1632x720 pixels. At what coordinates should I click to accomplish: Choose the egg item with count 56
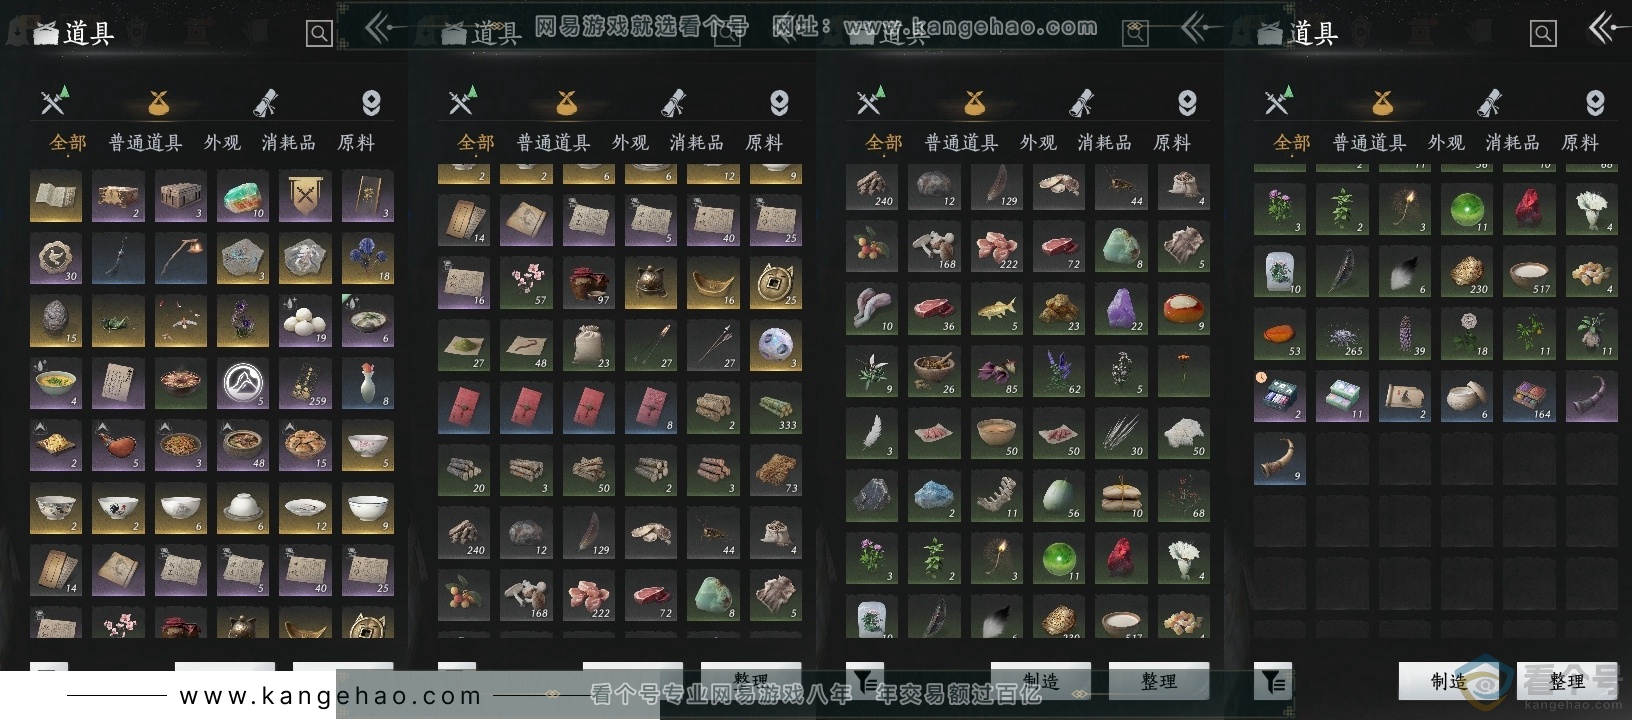coord(1059,496)
